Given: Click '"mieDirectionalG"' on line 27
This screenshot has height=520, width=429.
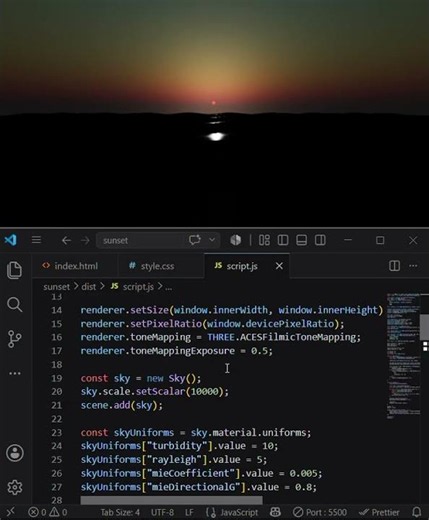Looking at the screenshot, I should tap(194, 487).
